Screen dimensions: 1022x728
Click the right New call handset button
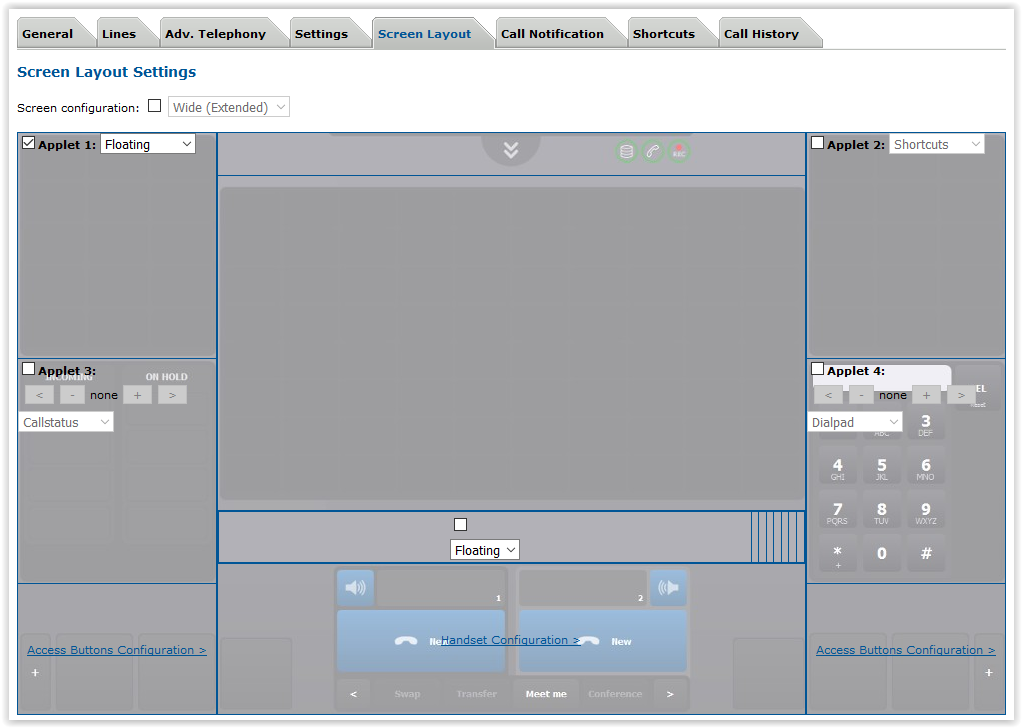[x=603, y=641]
